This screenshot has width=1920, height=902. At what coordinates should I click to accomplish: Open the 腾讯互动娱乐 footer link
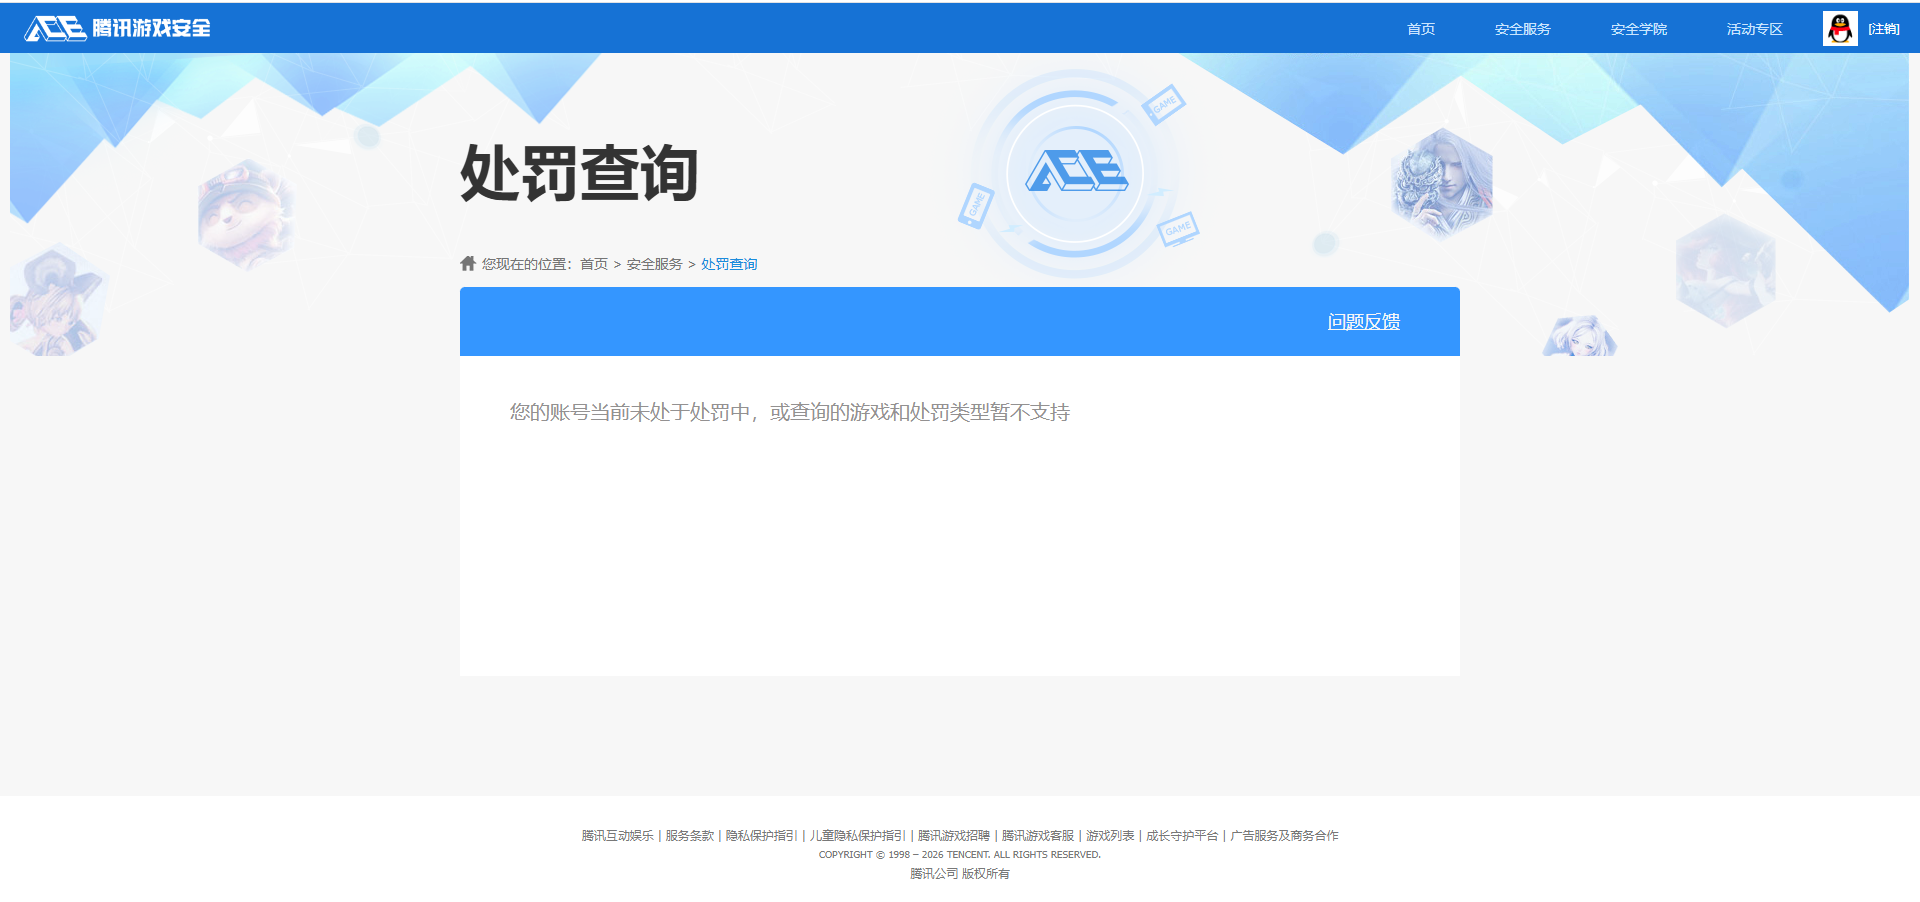point(617,836)
